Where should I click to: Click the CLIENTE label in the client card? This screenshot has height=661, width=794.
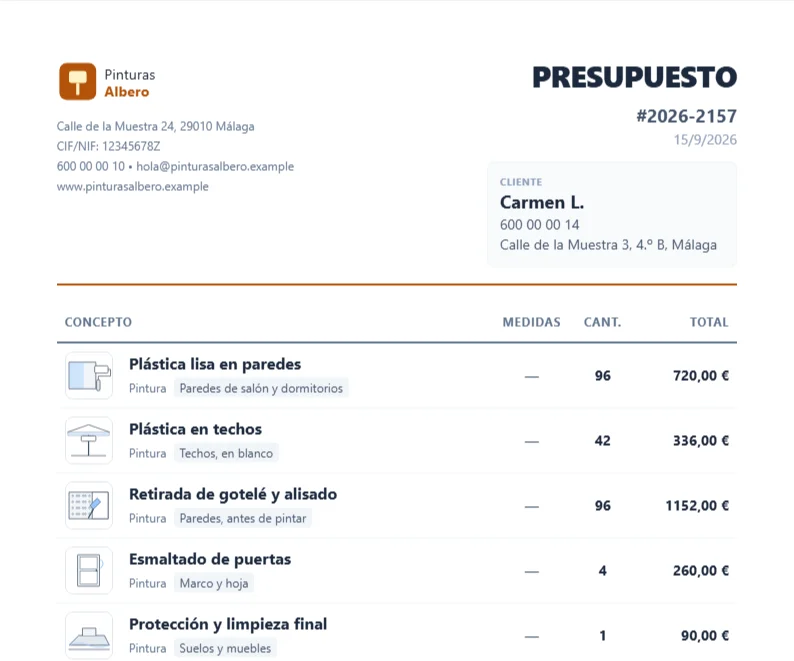[x=521, y=182]
